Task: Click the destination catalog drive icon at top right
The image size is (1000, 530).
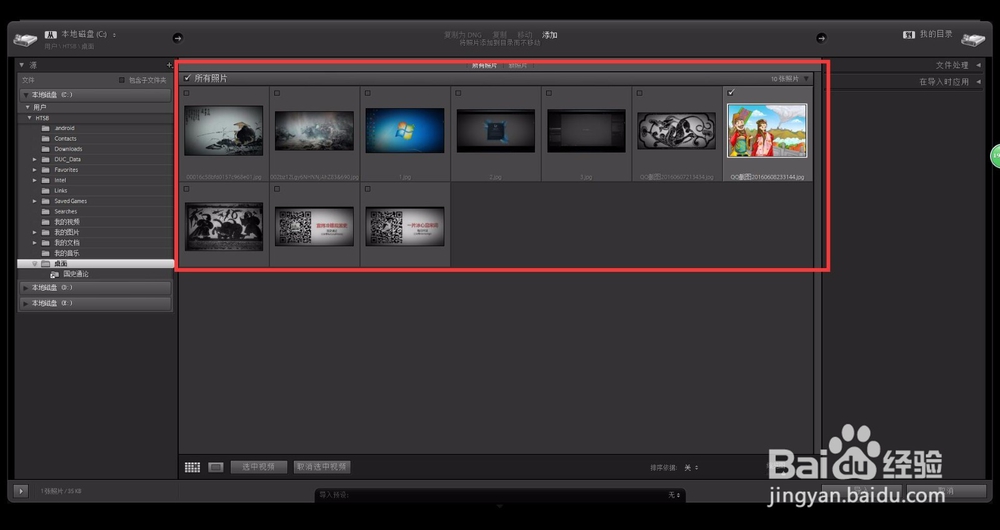Action: coord(973,40)
